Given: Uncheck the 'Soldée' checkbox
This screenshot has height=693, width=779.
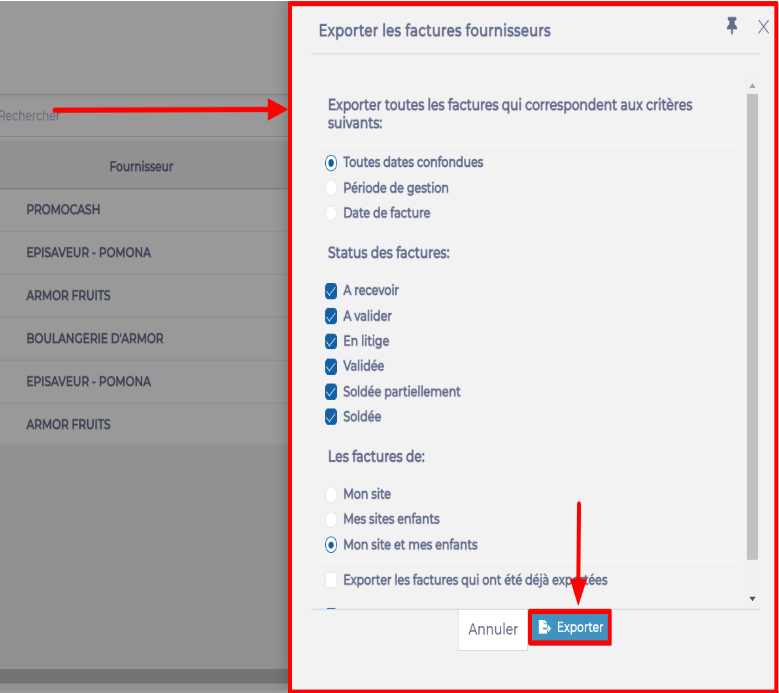Looking at the screenshot, I should pos(331,417).
